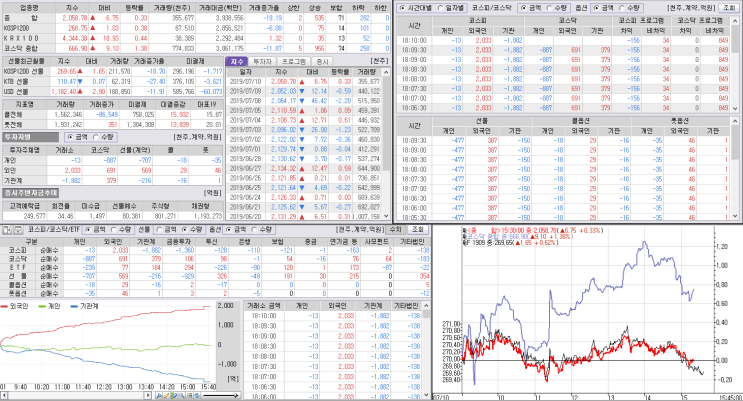Activate the magnifier zoom tool under investor graph
This screenshot has width=743, height=401.
(182, 395)
